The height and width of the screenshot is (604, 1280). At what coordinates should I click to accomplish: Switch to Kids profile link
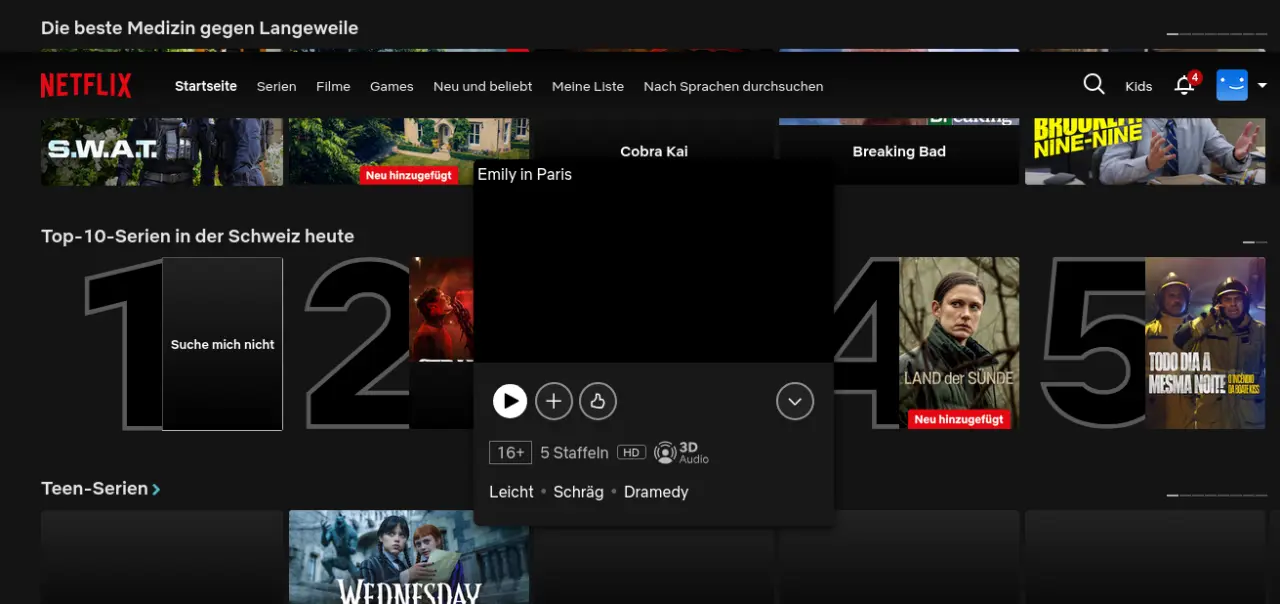[1139, 86]
